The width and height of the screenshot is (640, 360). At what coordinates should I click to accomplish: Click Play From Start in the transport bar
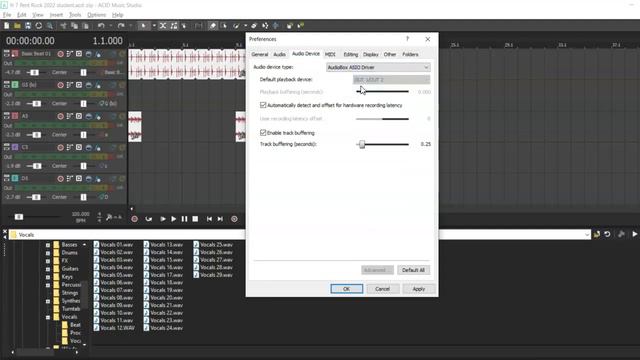tap(162, 219)
